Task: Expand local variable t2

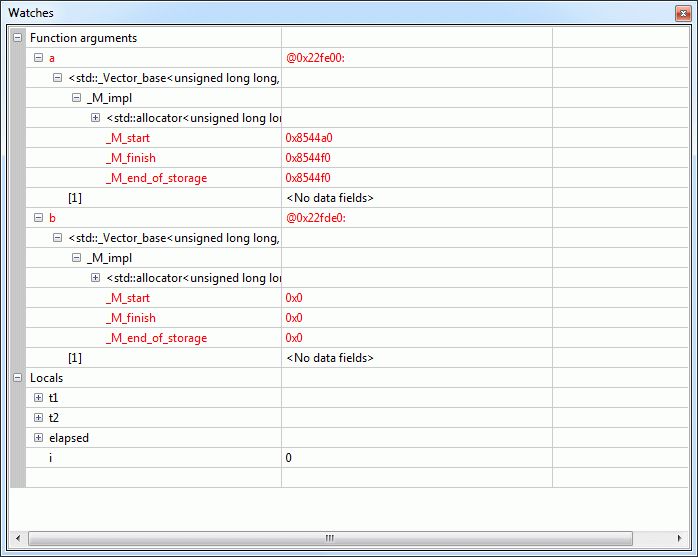Action: click(38, 418)
